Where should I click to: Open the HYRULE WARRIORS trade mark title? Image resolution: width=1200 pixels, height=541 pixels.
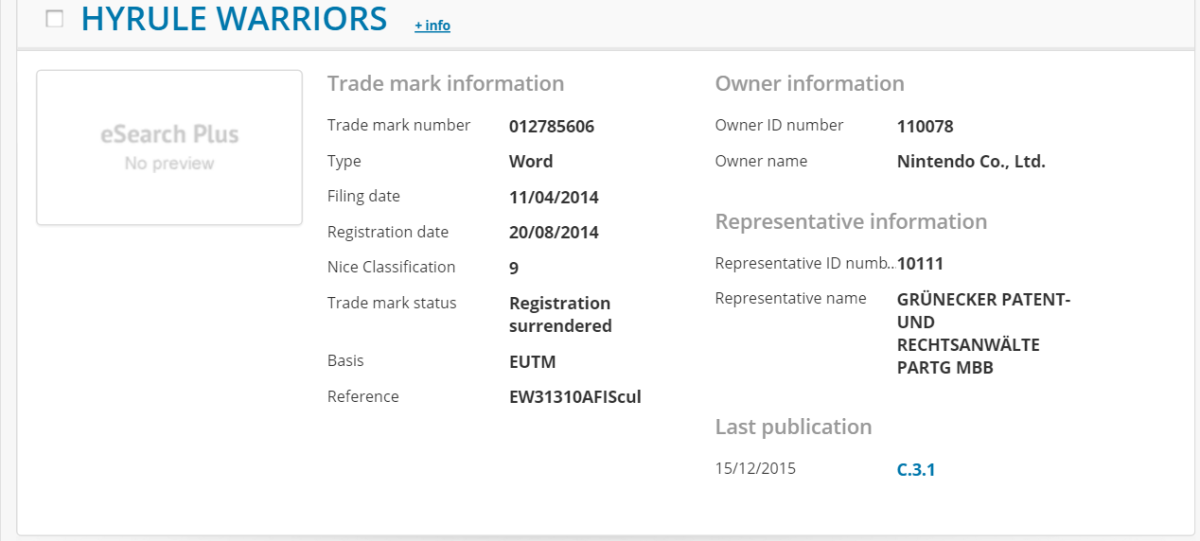coord(234,19)
